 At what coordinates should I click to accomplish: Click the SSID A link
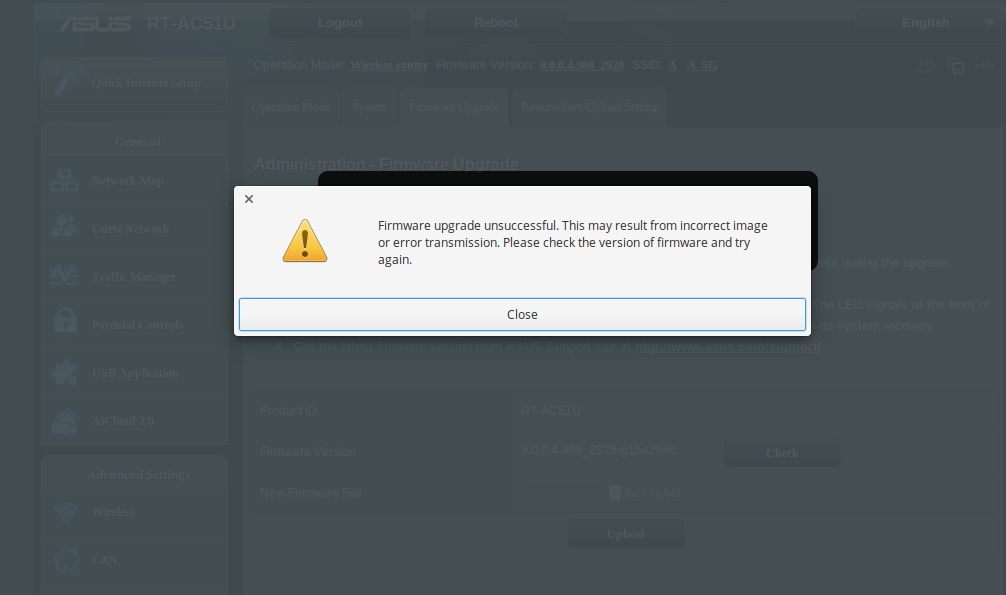[672, 65]
